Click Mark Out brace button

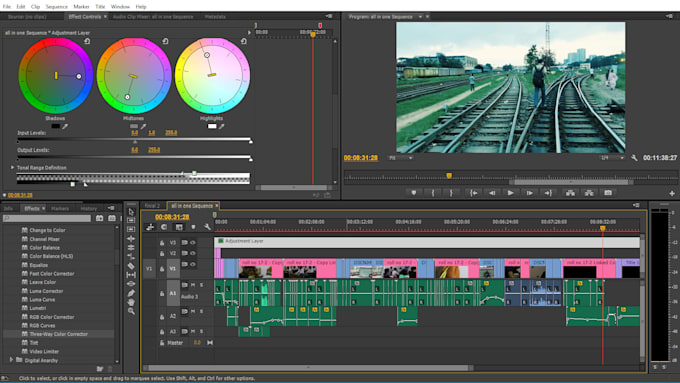click(x=451, y=193)
